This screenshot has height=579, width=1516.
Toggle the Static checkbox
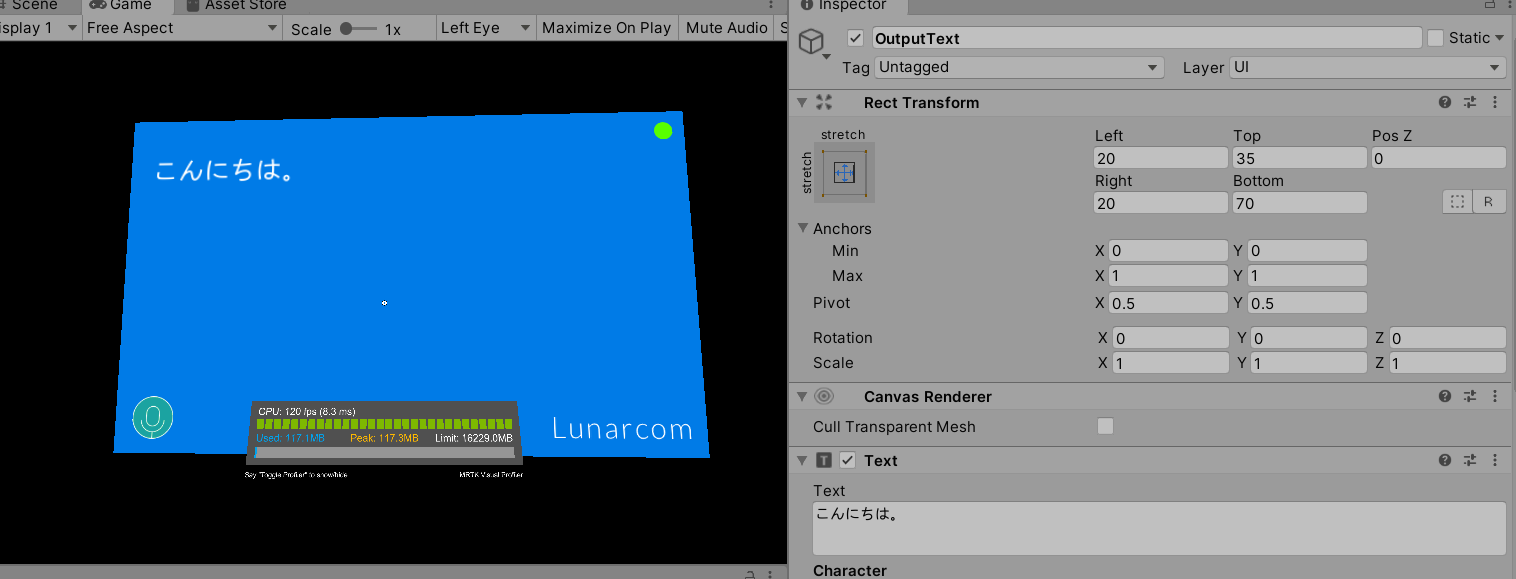1435,38
